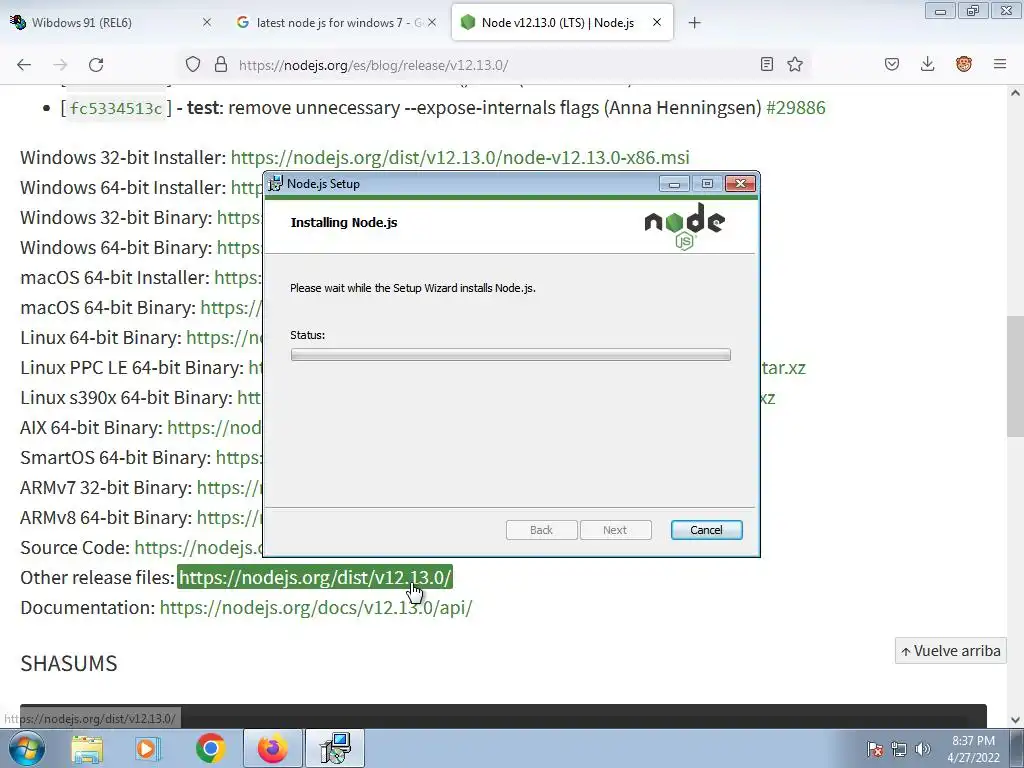
Task: Open the Source Code nodejs link
Action: [x=198, y=547]
